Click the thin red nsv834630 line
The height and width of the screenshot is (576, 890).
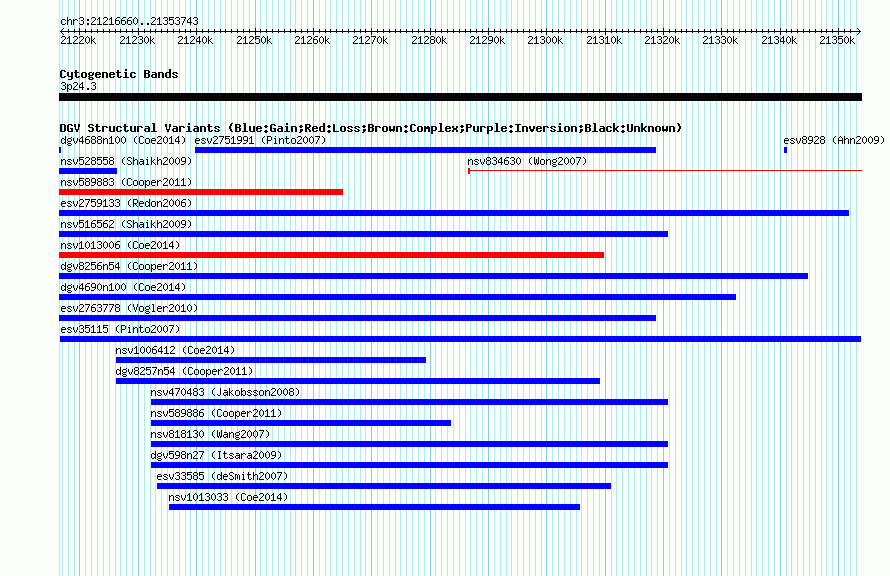(665, 171)
